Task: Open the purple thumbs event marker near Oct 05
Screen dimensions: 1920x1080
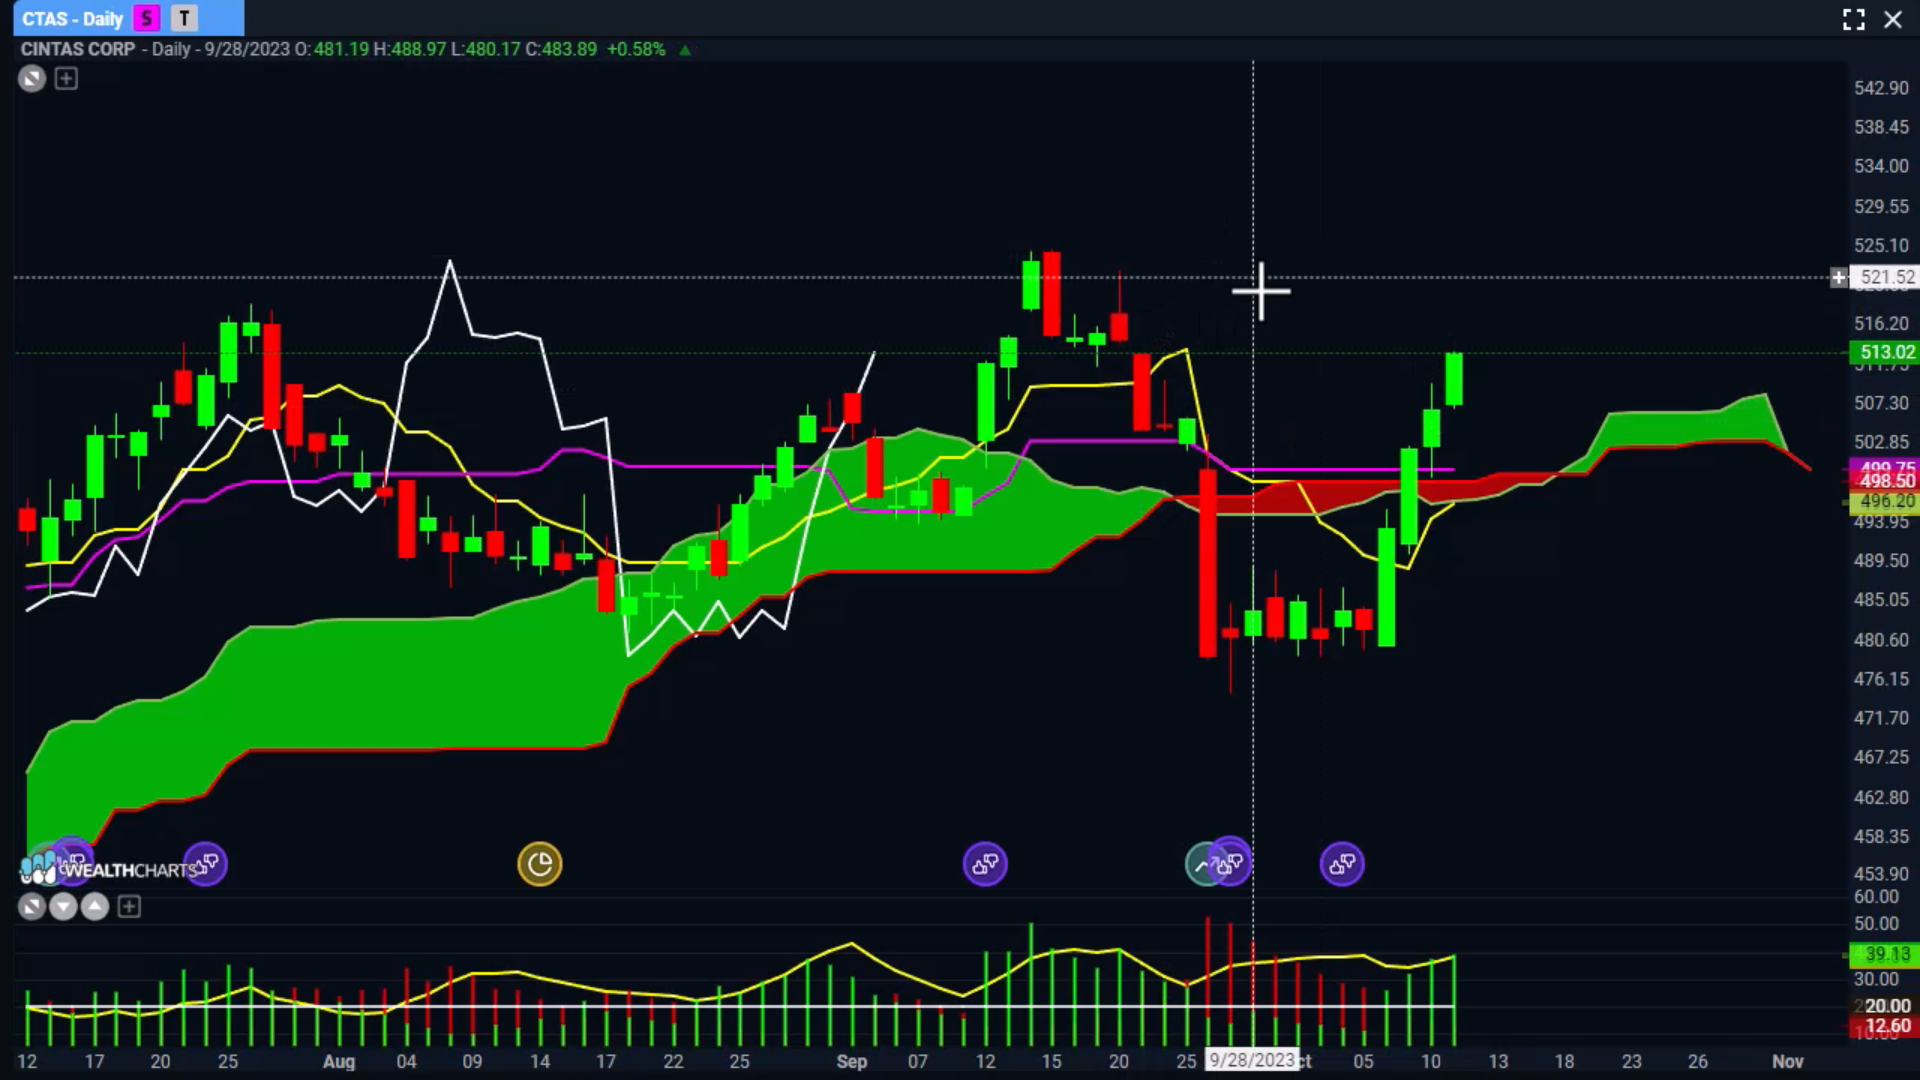Action: click(x=1342, y=864)
